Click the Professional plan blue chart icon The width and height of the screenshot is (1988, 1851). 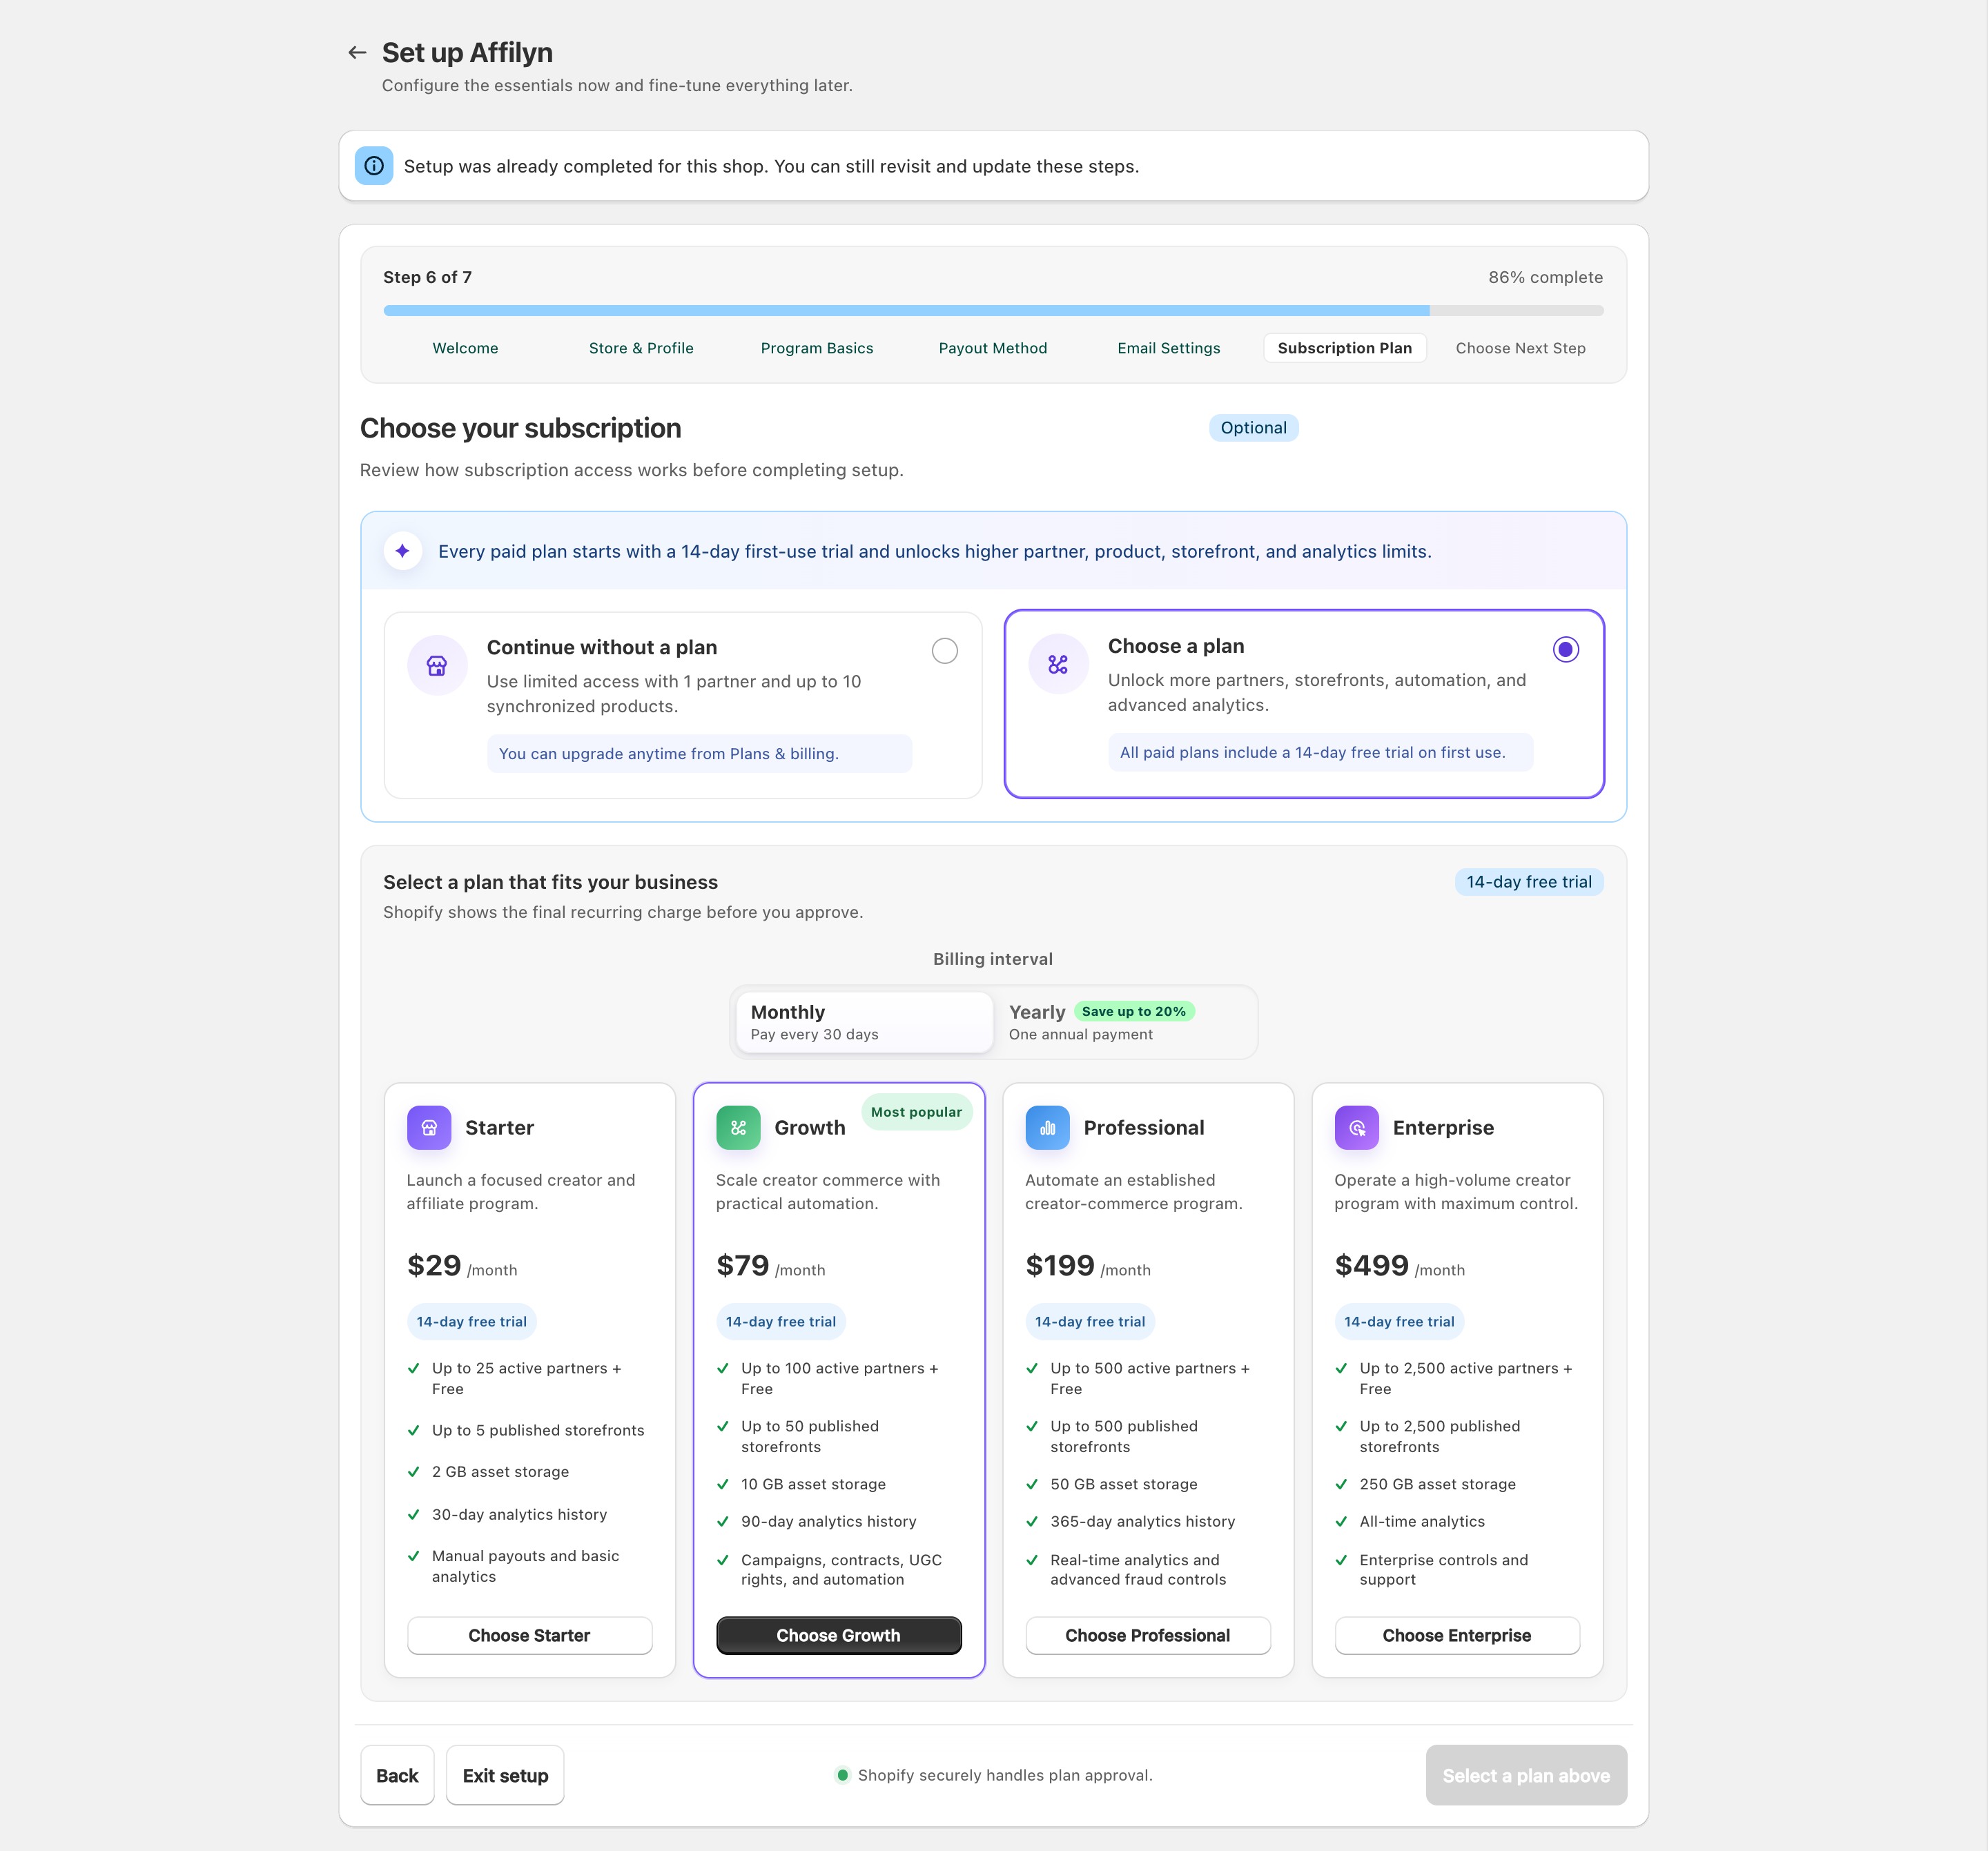pyautogui.click(x=1047, y=1128)
